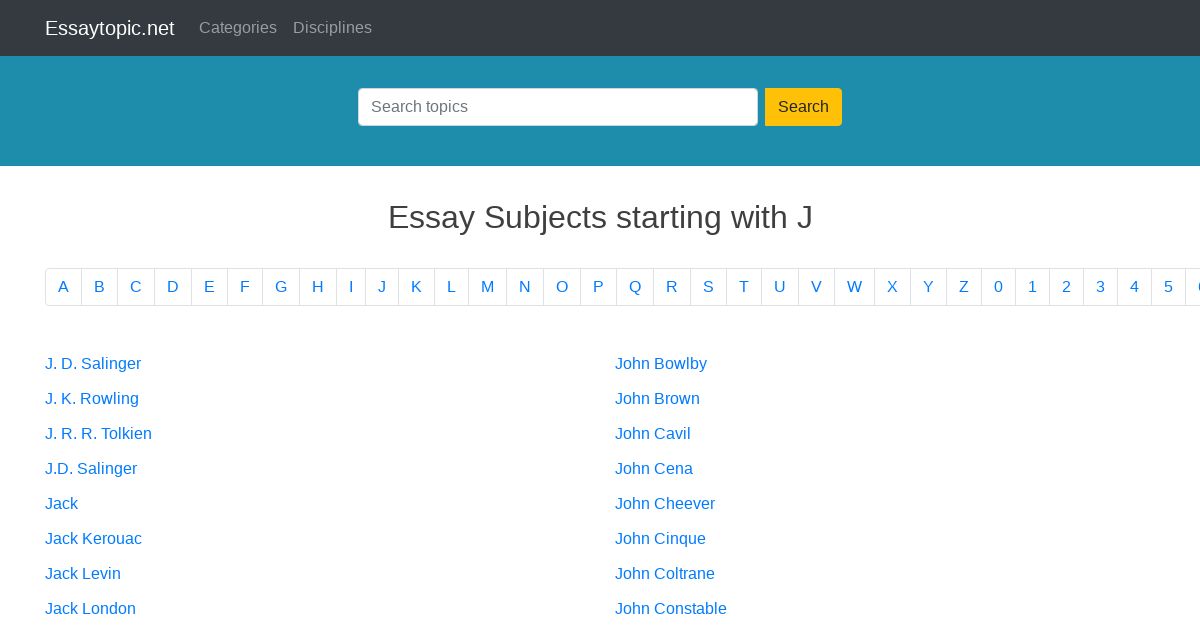Image resolution: width=1200 pixels, height=630 pixels.
Task: Select digit 4 in the pager
Action: [x=1134, y=287]
